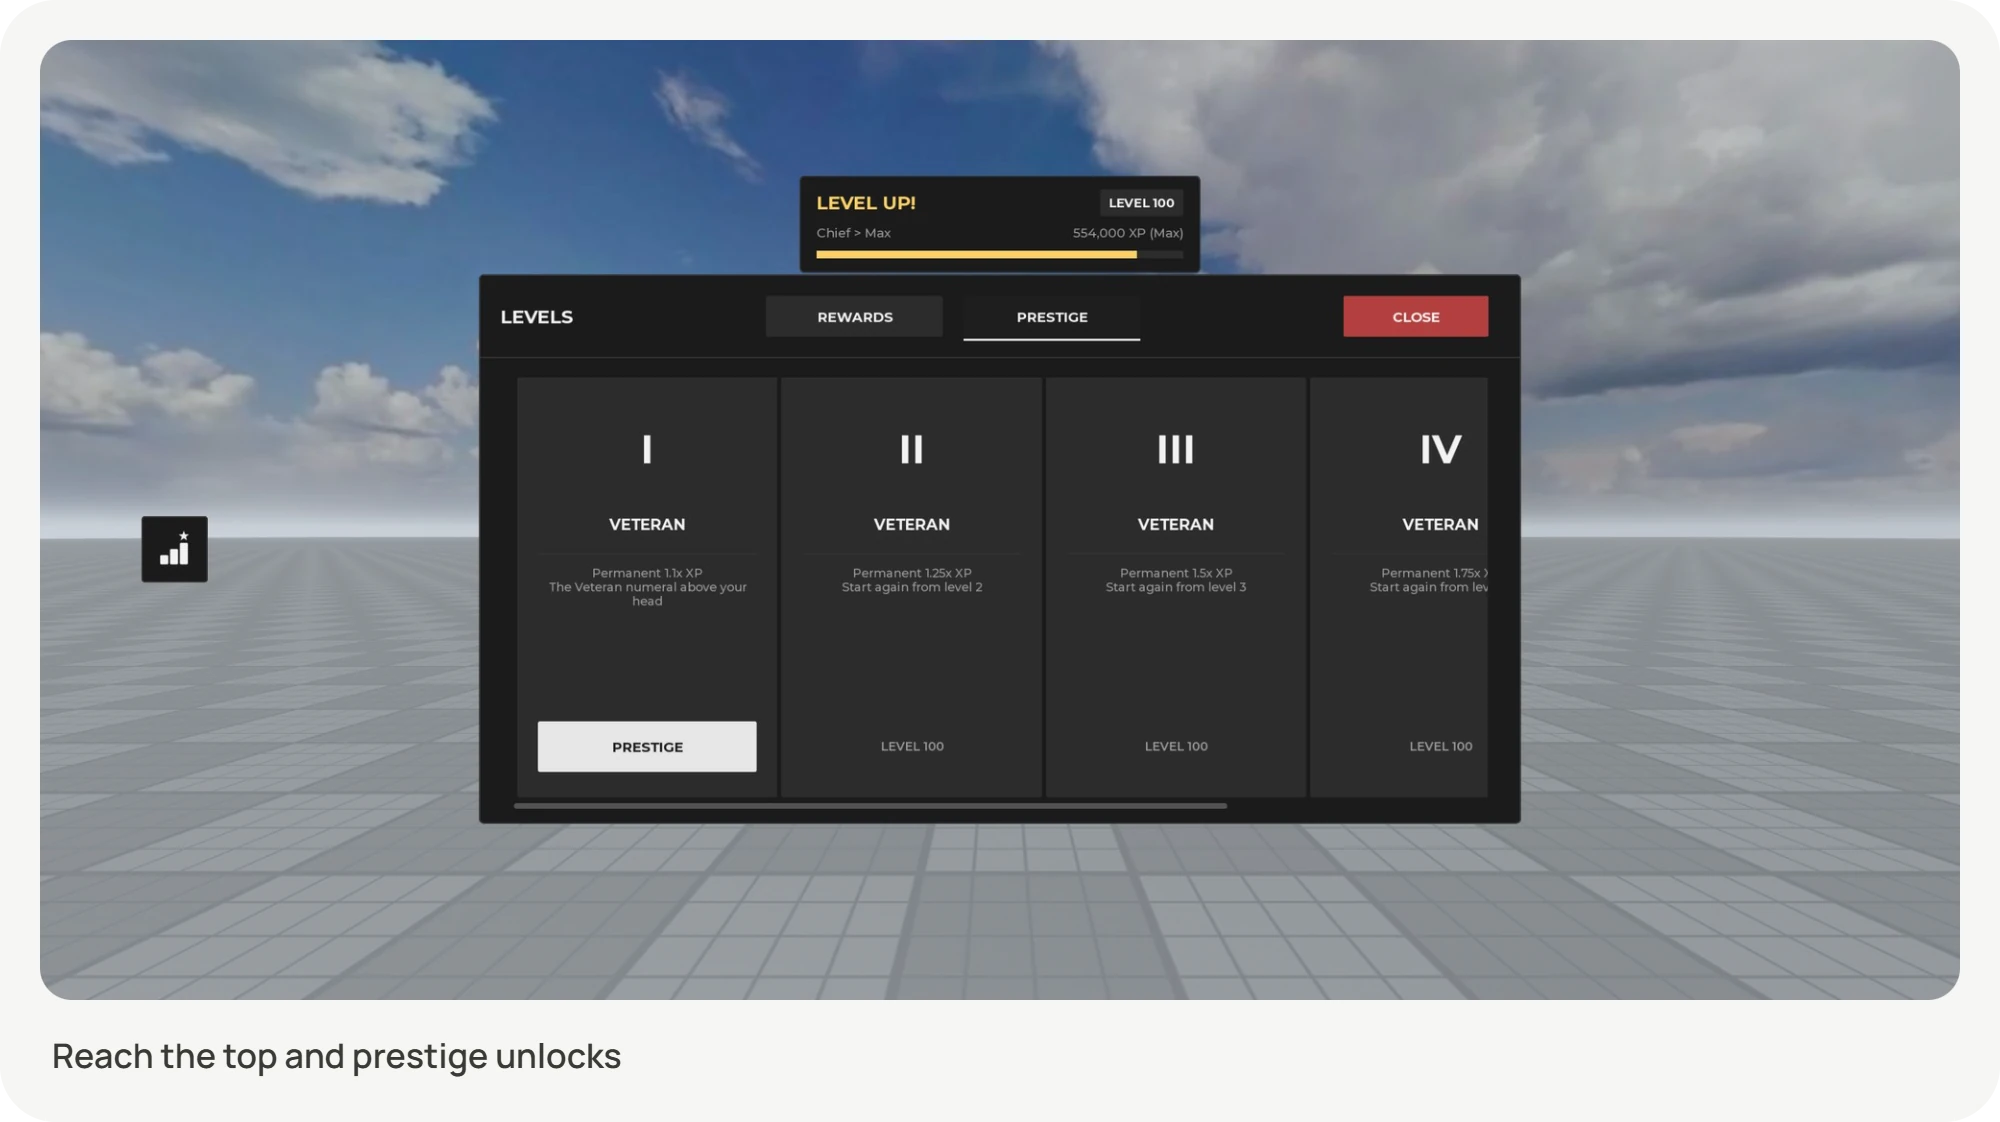This screenshot has height=1122, width=2000.
Task: Click 'Permanent 1.5x XP' text
Action: coord(1176,573)
